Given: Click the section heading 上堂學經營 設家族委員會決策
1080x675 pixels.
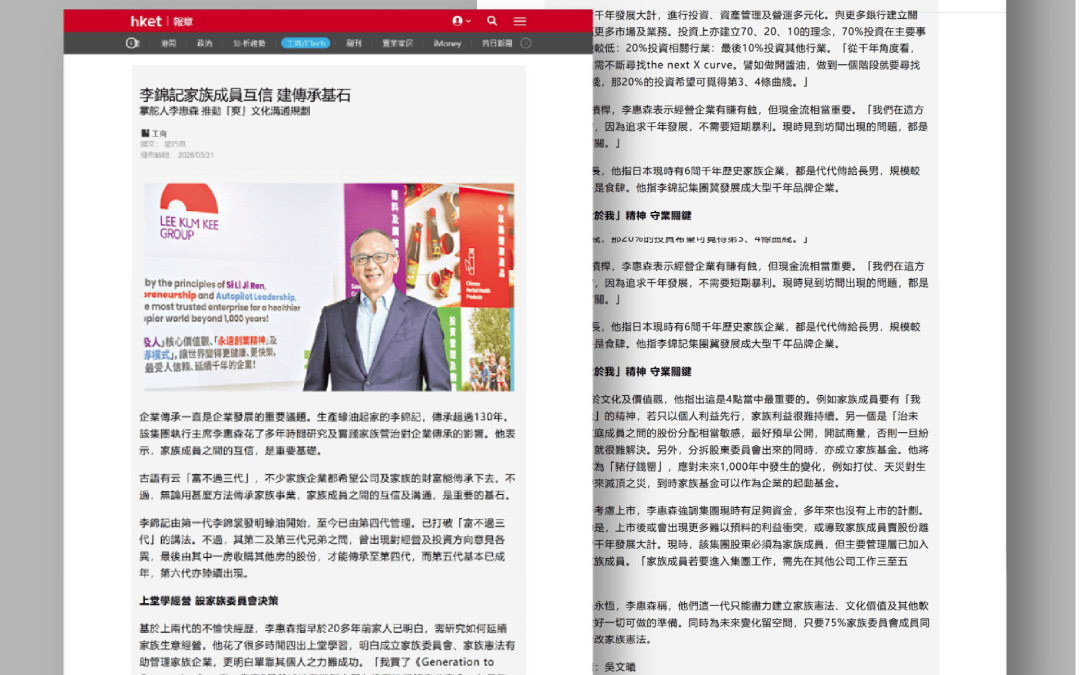Looking at the screenshot, I should tap(209, 601).
